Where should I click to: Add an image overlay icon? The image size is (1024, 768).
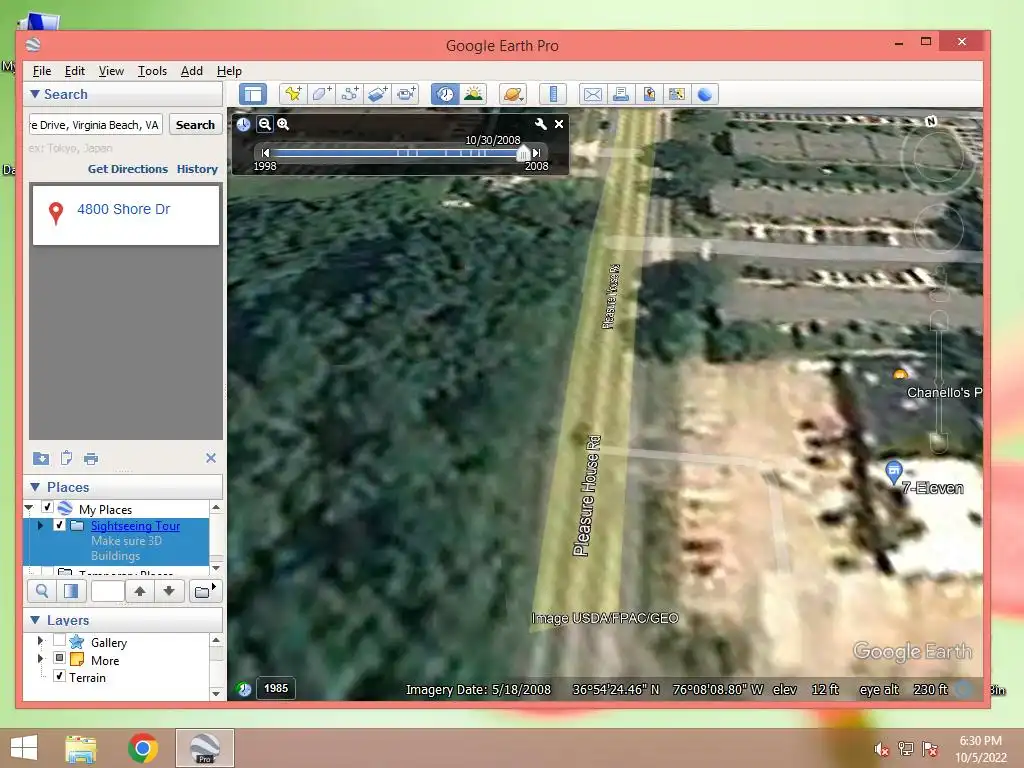(378, 94)
